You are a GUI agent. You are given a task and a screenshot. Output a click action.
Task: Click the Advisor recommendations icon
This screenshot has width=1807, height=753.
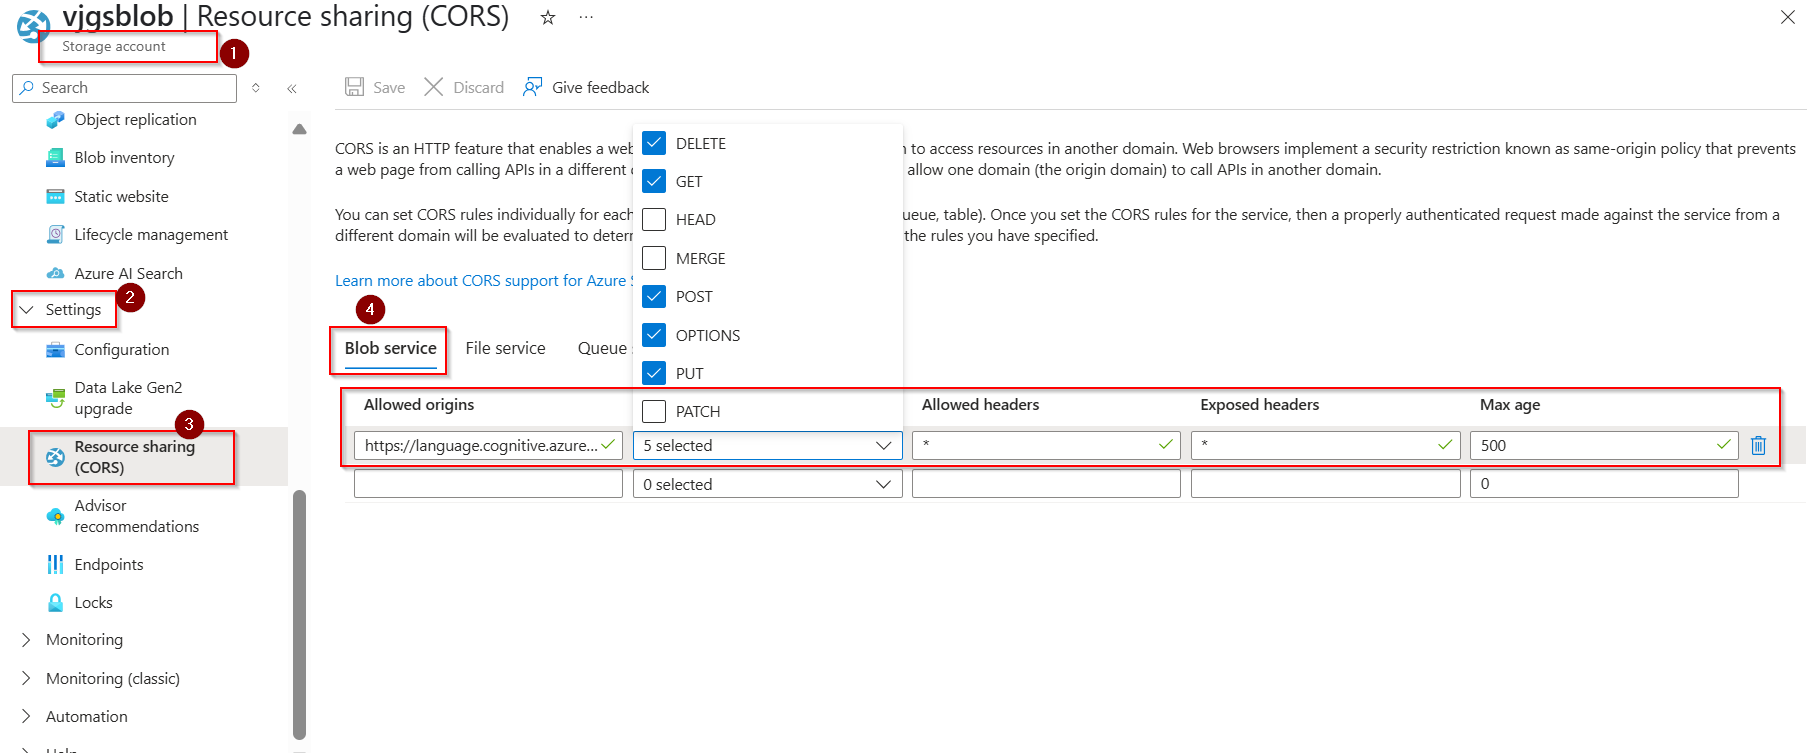[x=56, y=516]
